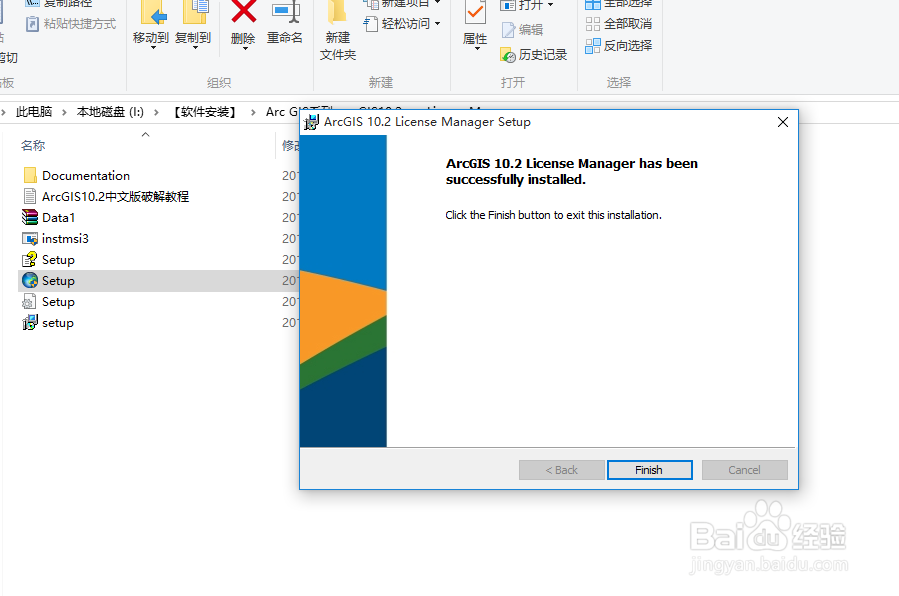The height and width of the screenshot is (596, 899).
Task: Click Edit (编辑) in the ribbon
Action: 522,29
